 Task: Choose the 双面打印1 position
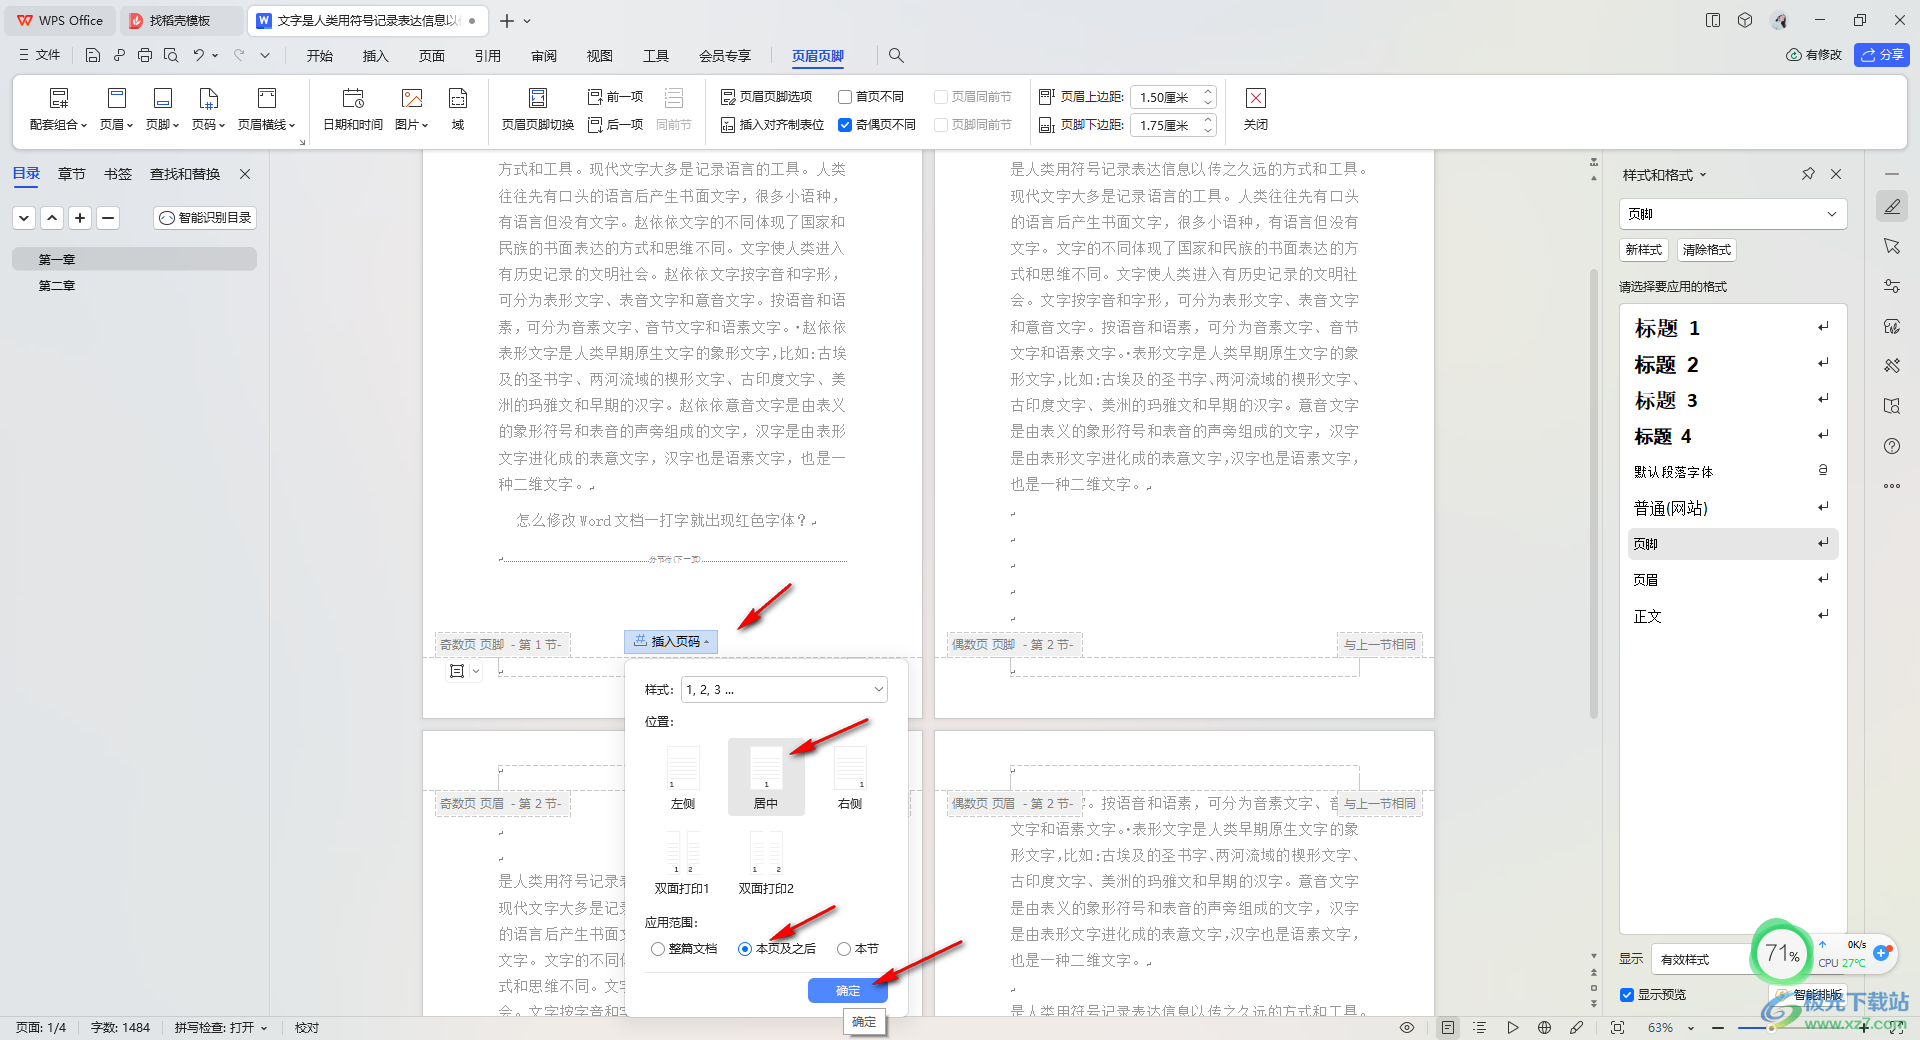point(683,862)
